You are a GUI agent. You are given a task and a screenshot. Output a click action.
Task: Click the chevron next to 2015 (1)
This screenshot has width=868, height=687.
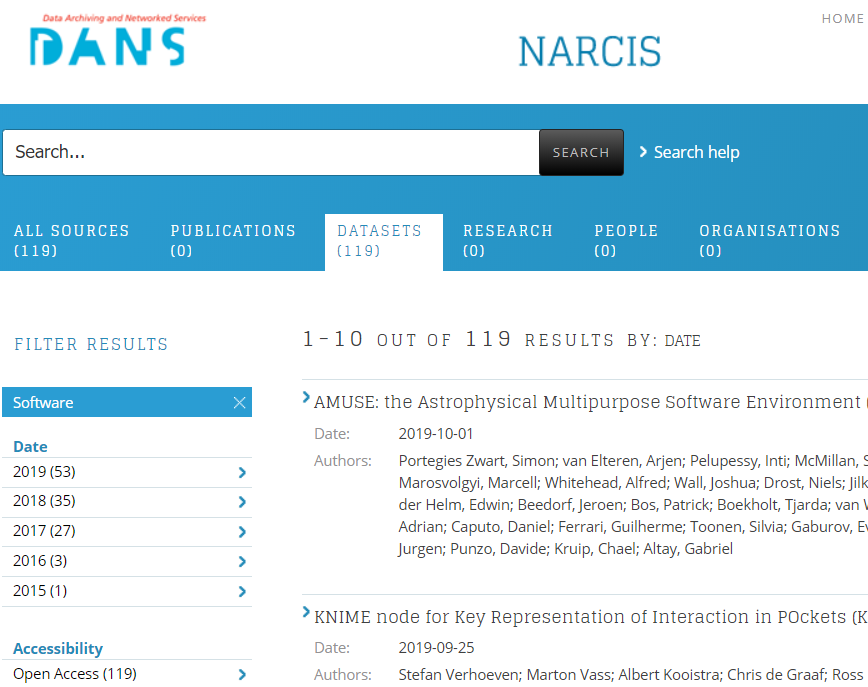pos(242,592)
